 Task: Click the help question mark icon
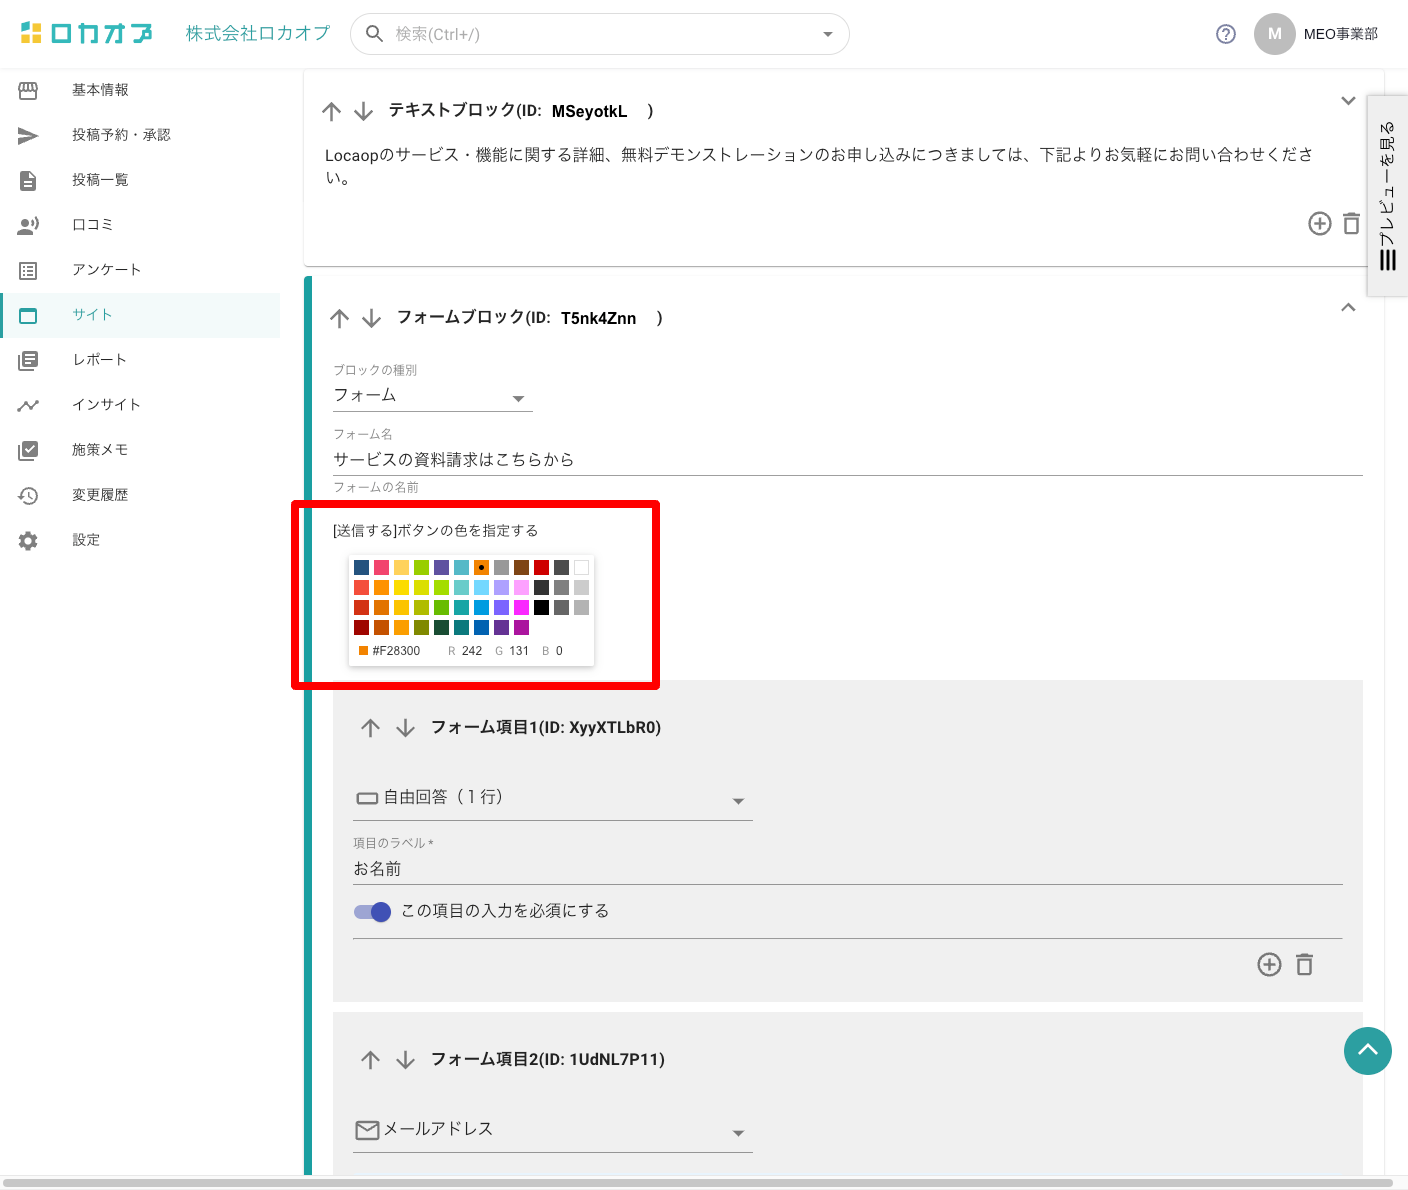(x=1225, y=34)
